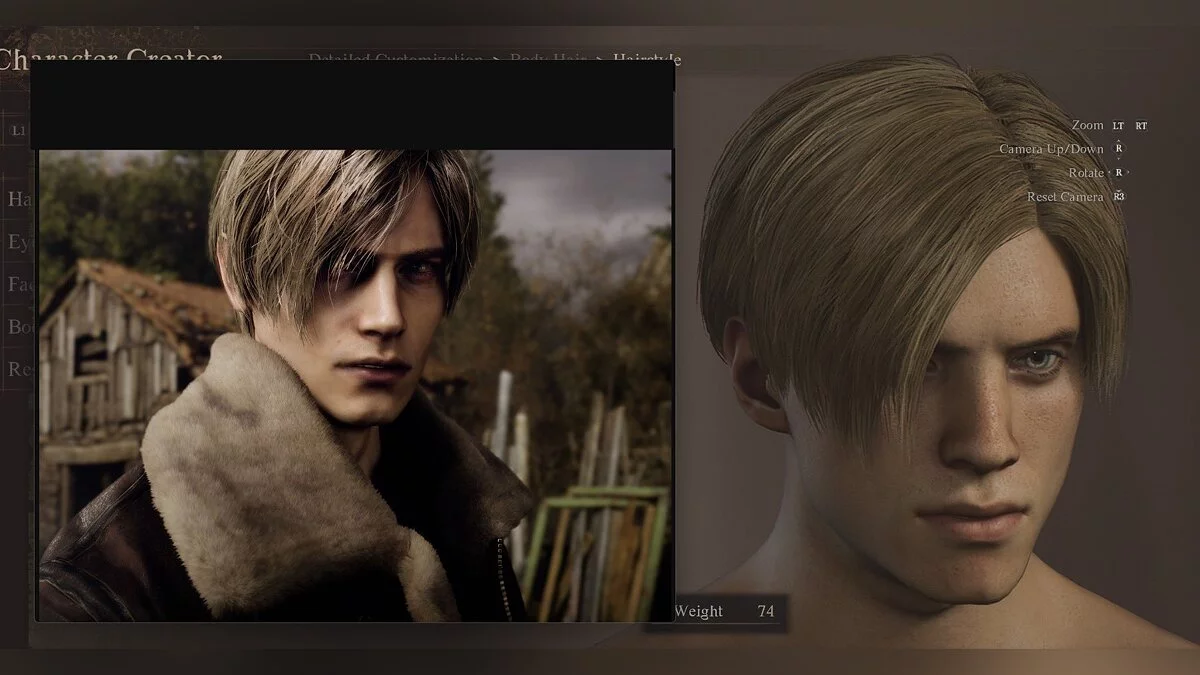Click the L1 tab switch icon

click(x=18, y=130)
